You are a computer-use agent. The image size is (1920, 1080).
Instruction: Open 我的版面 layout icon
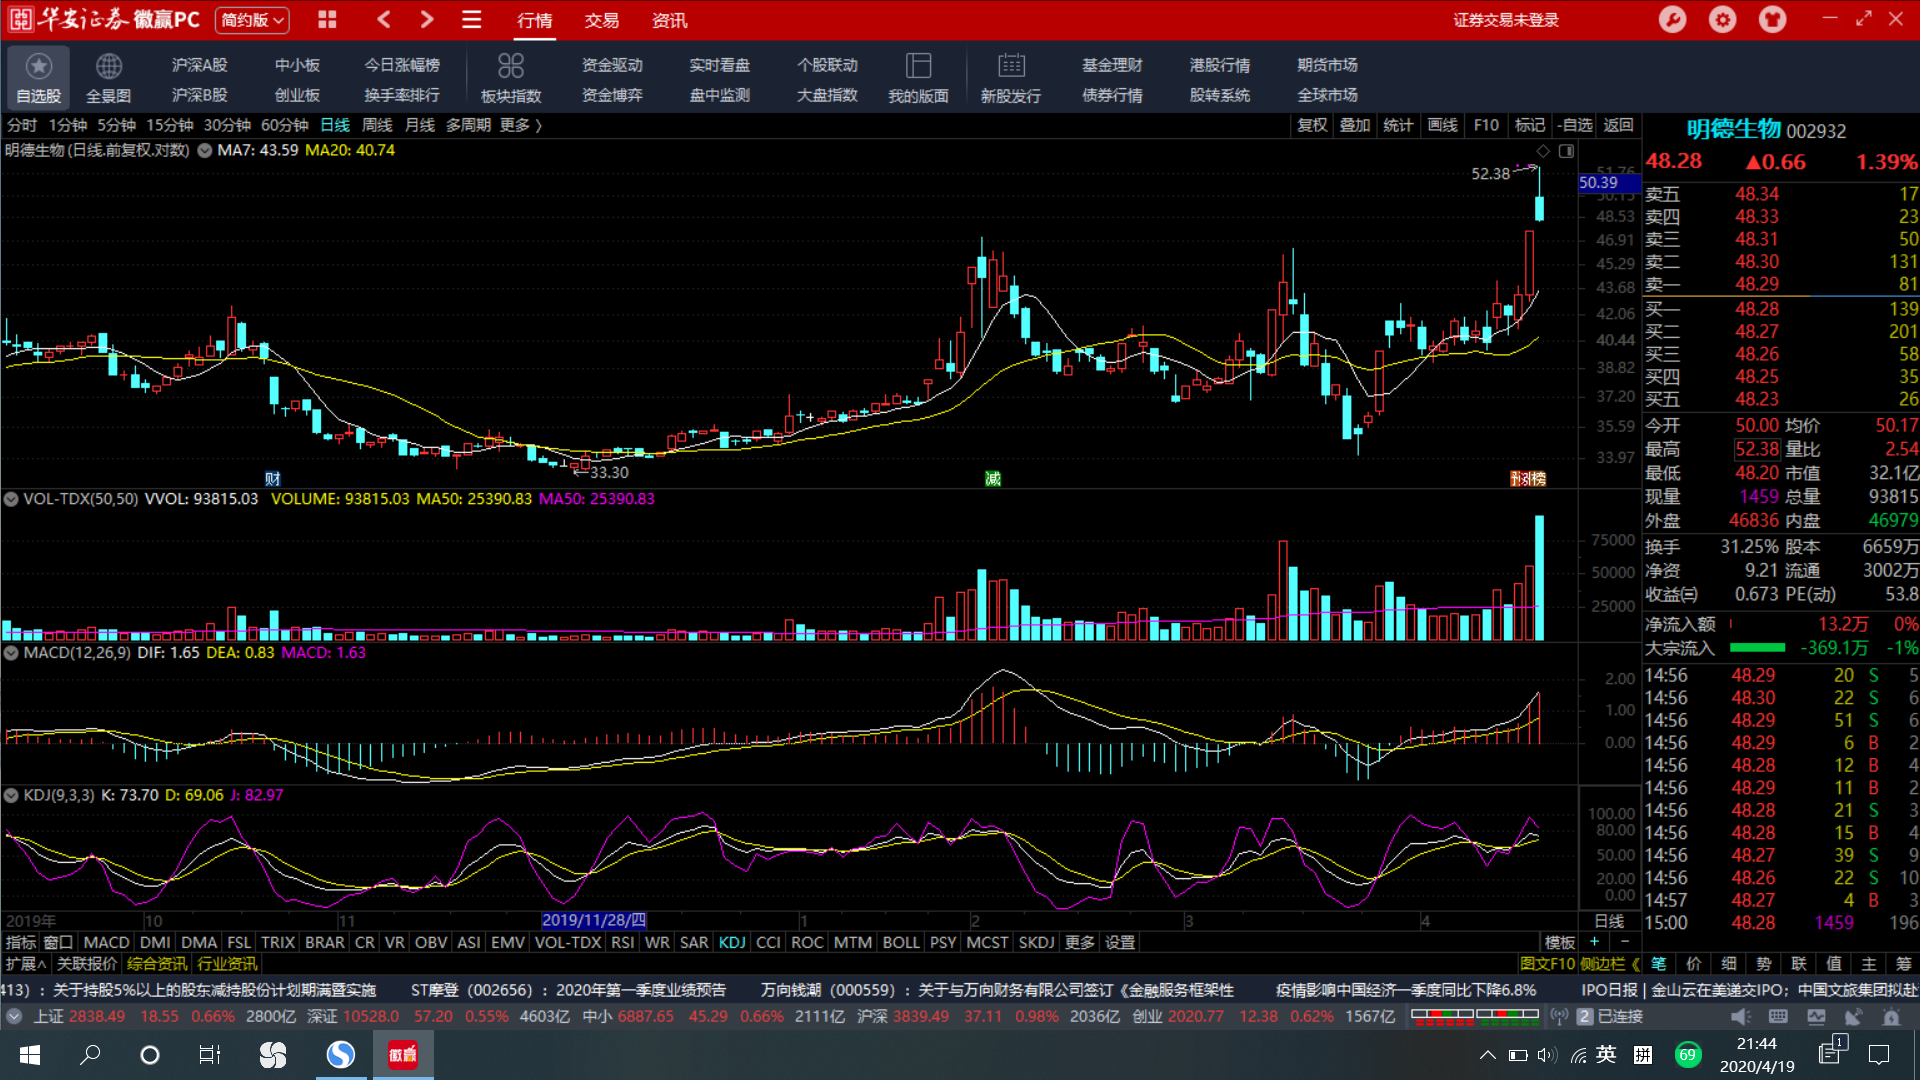[918, 67]
